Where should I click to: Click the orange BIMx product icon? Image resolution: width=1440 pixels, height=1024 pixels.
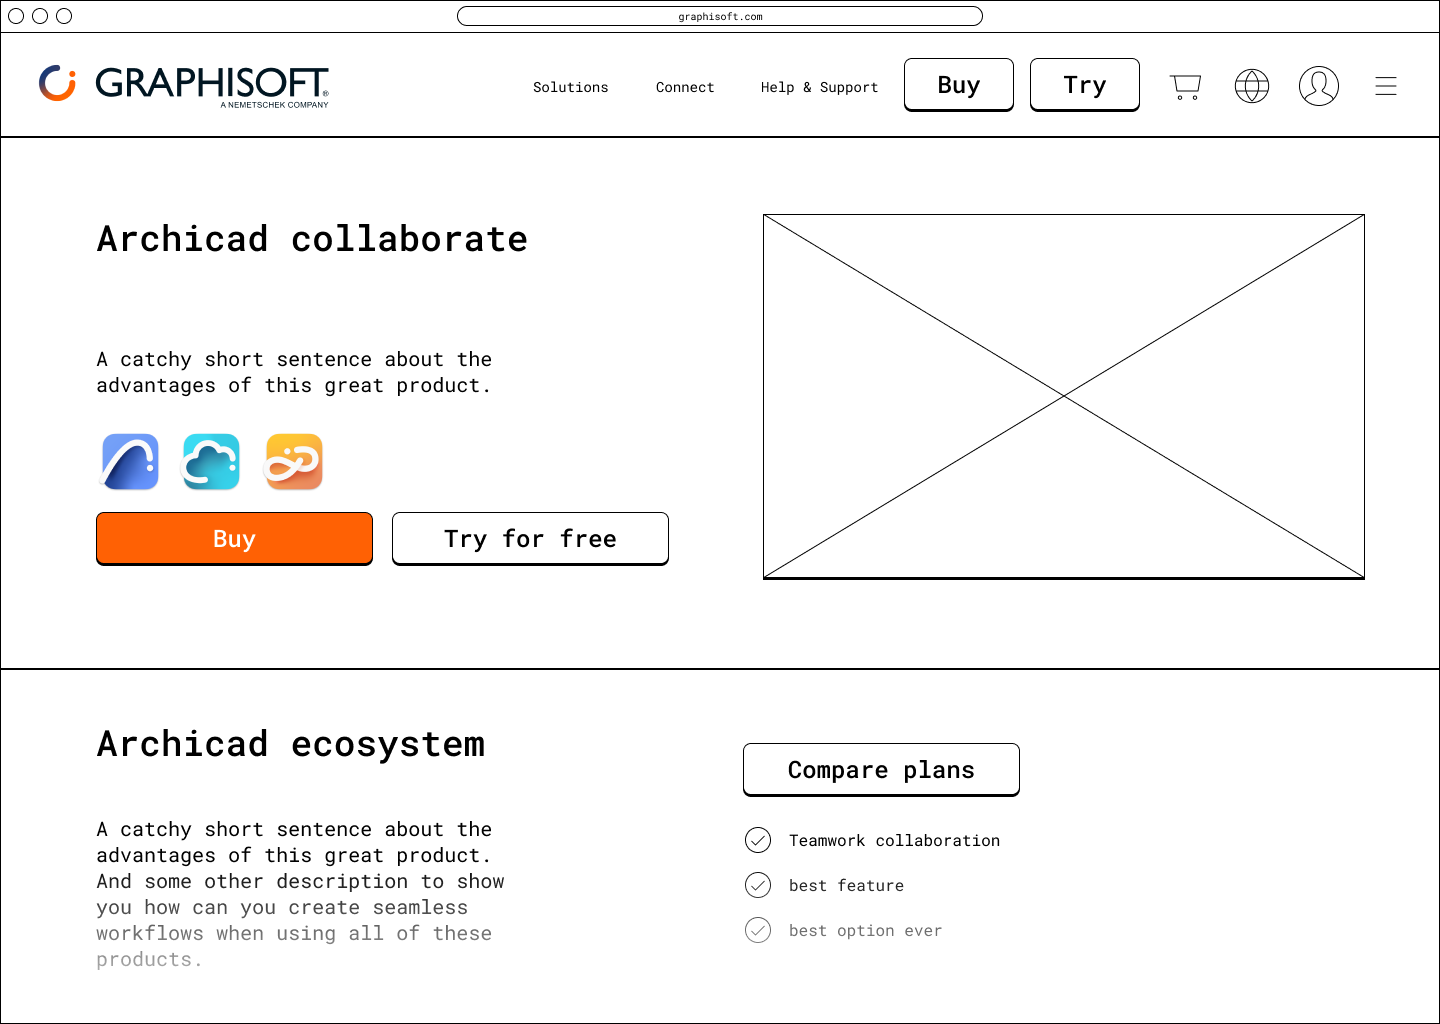[294, 462]
